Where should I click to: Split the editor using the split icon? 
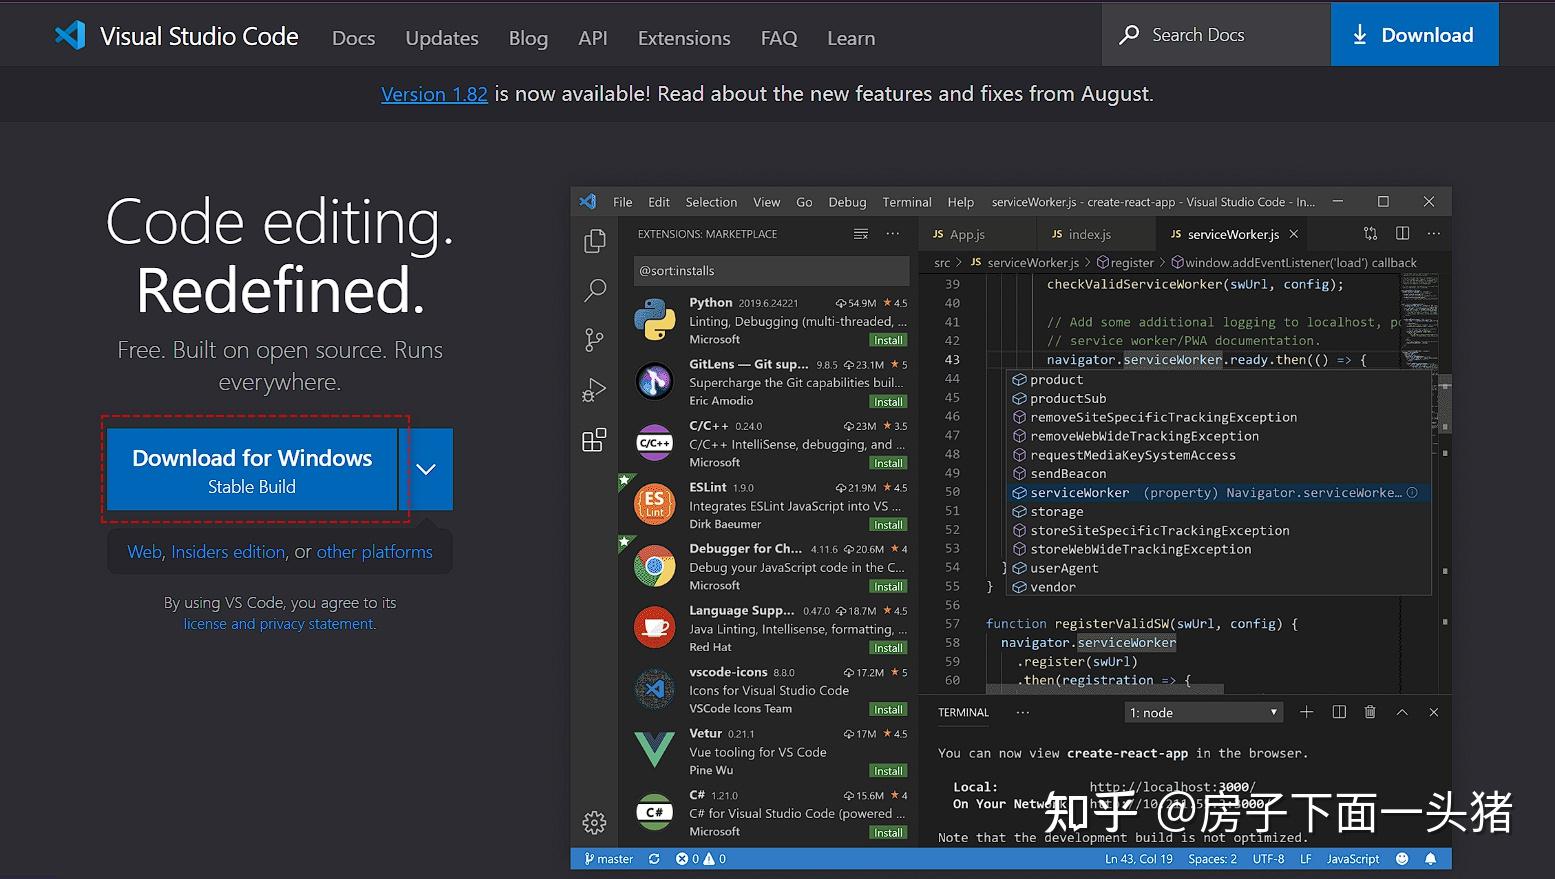point(1402,233)
